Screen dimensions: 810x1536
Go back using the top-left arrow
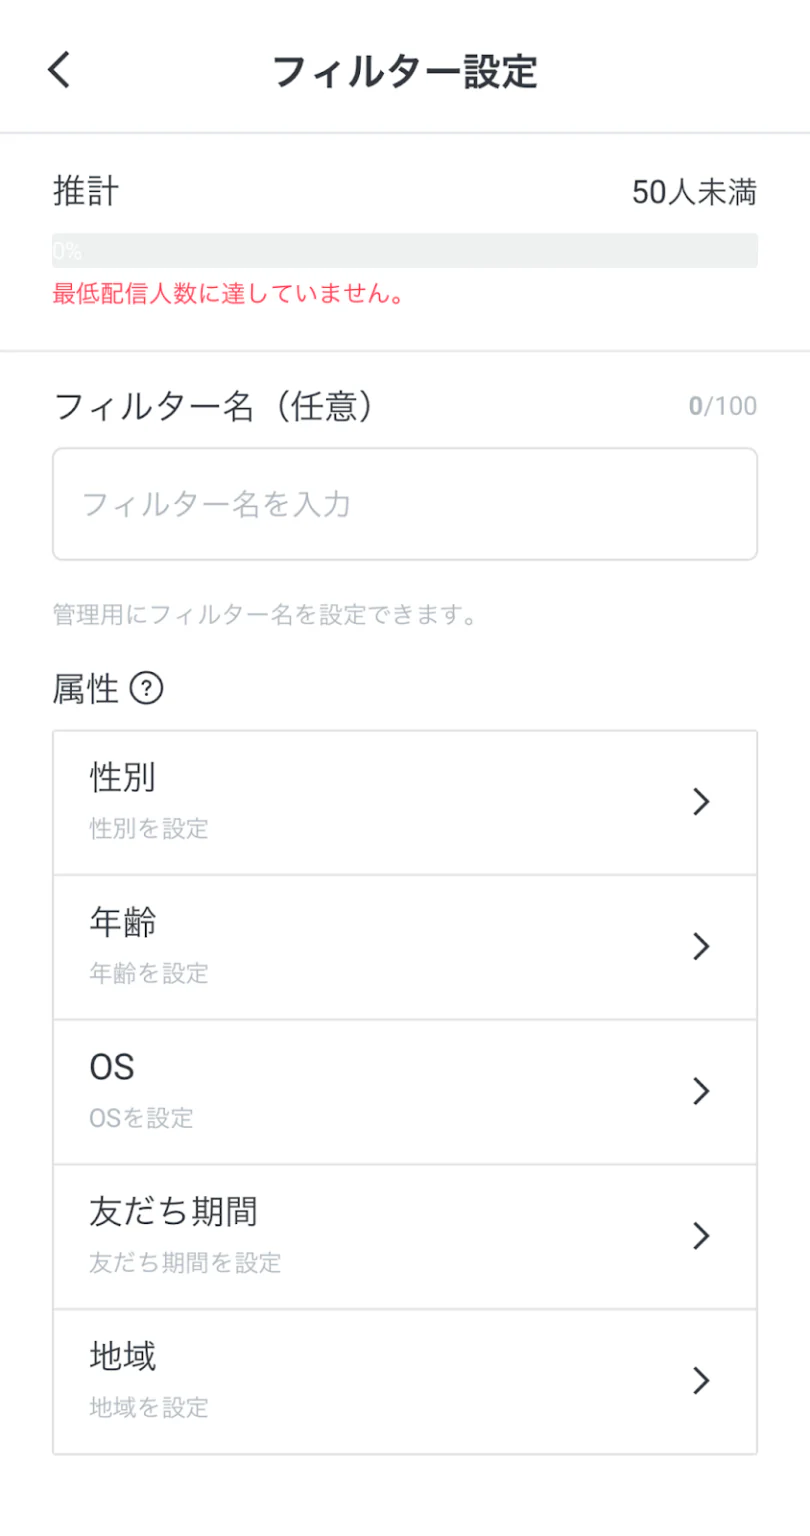click(60, 71)
